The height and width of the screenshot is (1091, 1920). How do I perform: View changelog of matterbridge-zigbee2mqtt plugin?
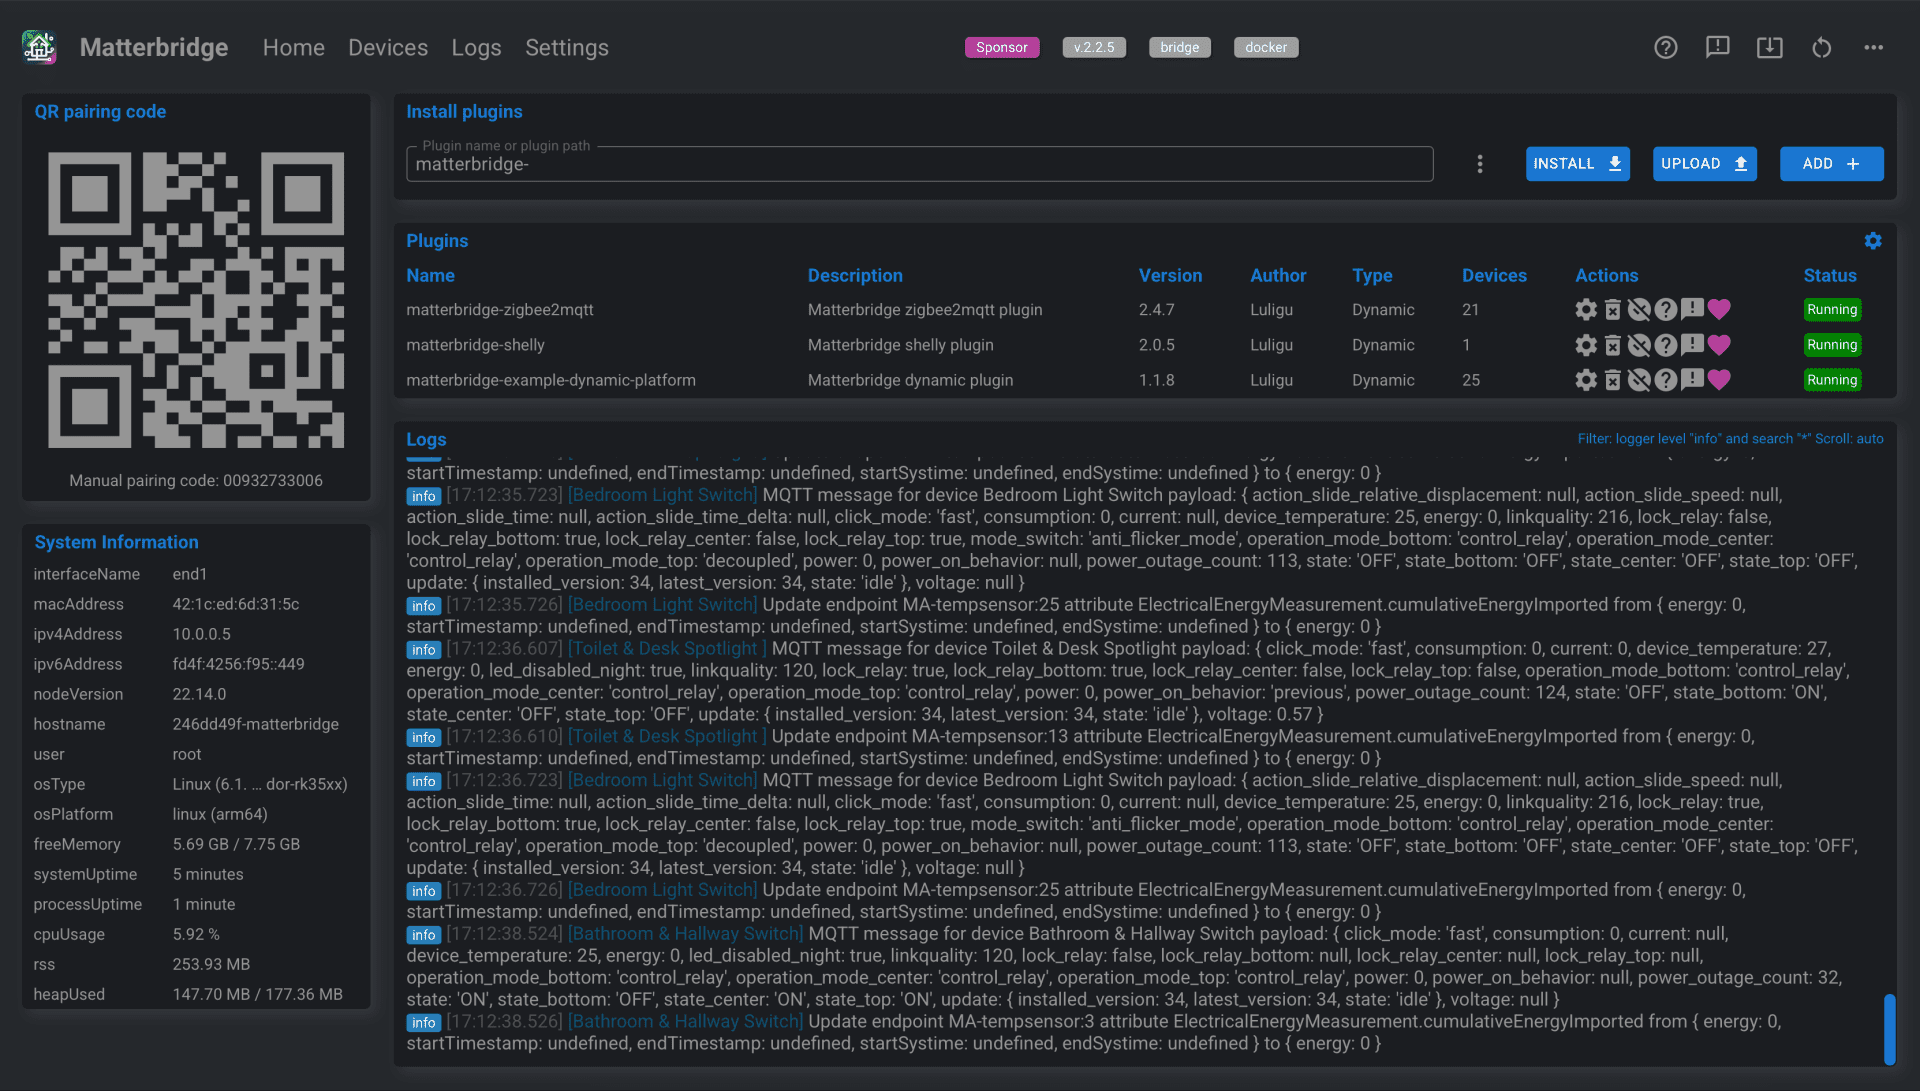1692,309
